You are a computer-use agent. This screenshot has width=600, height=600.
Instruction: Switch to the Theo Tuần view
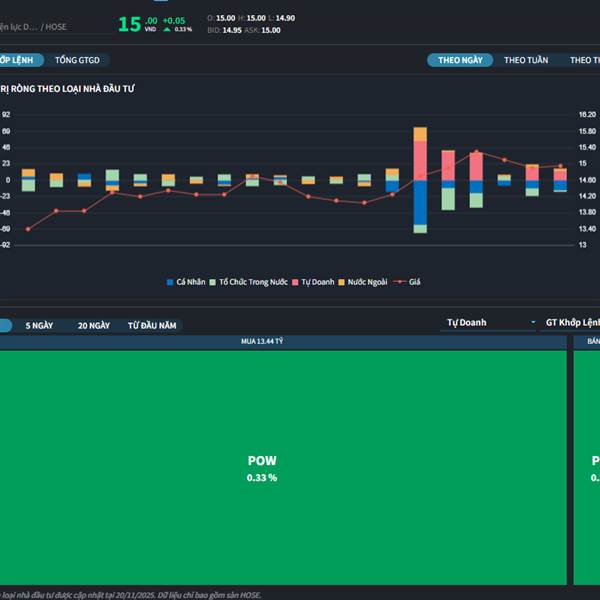(x=525, y=60)
